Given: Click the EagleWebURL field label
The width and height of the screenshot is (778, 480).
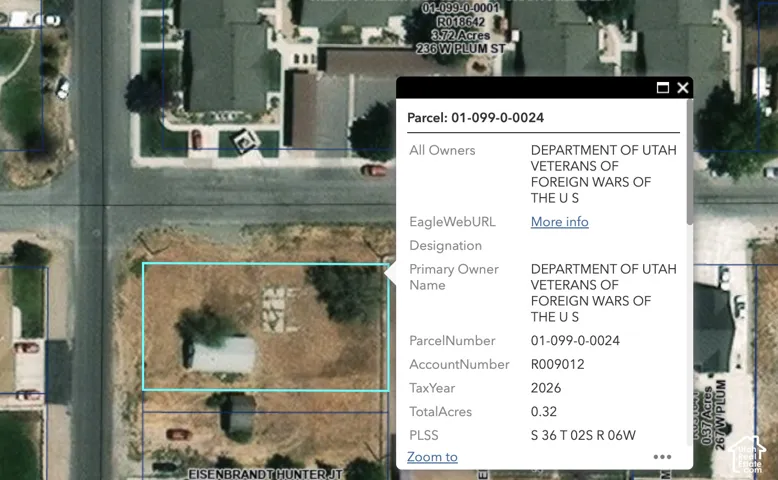Looking at the screenshot, I should tap(452, 222).
